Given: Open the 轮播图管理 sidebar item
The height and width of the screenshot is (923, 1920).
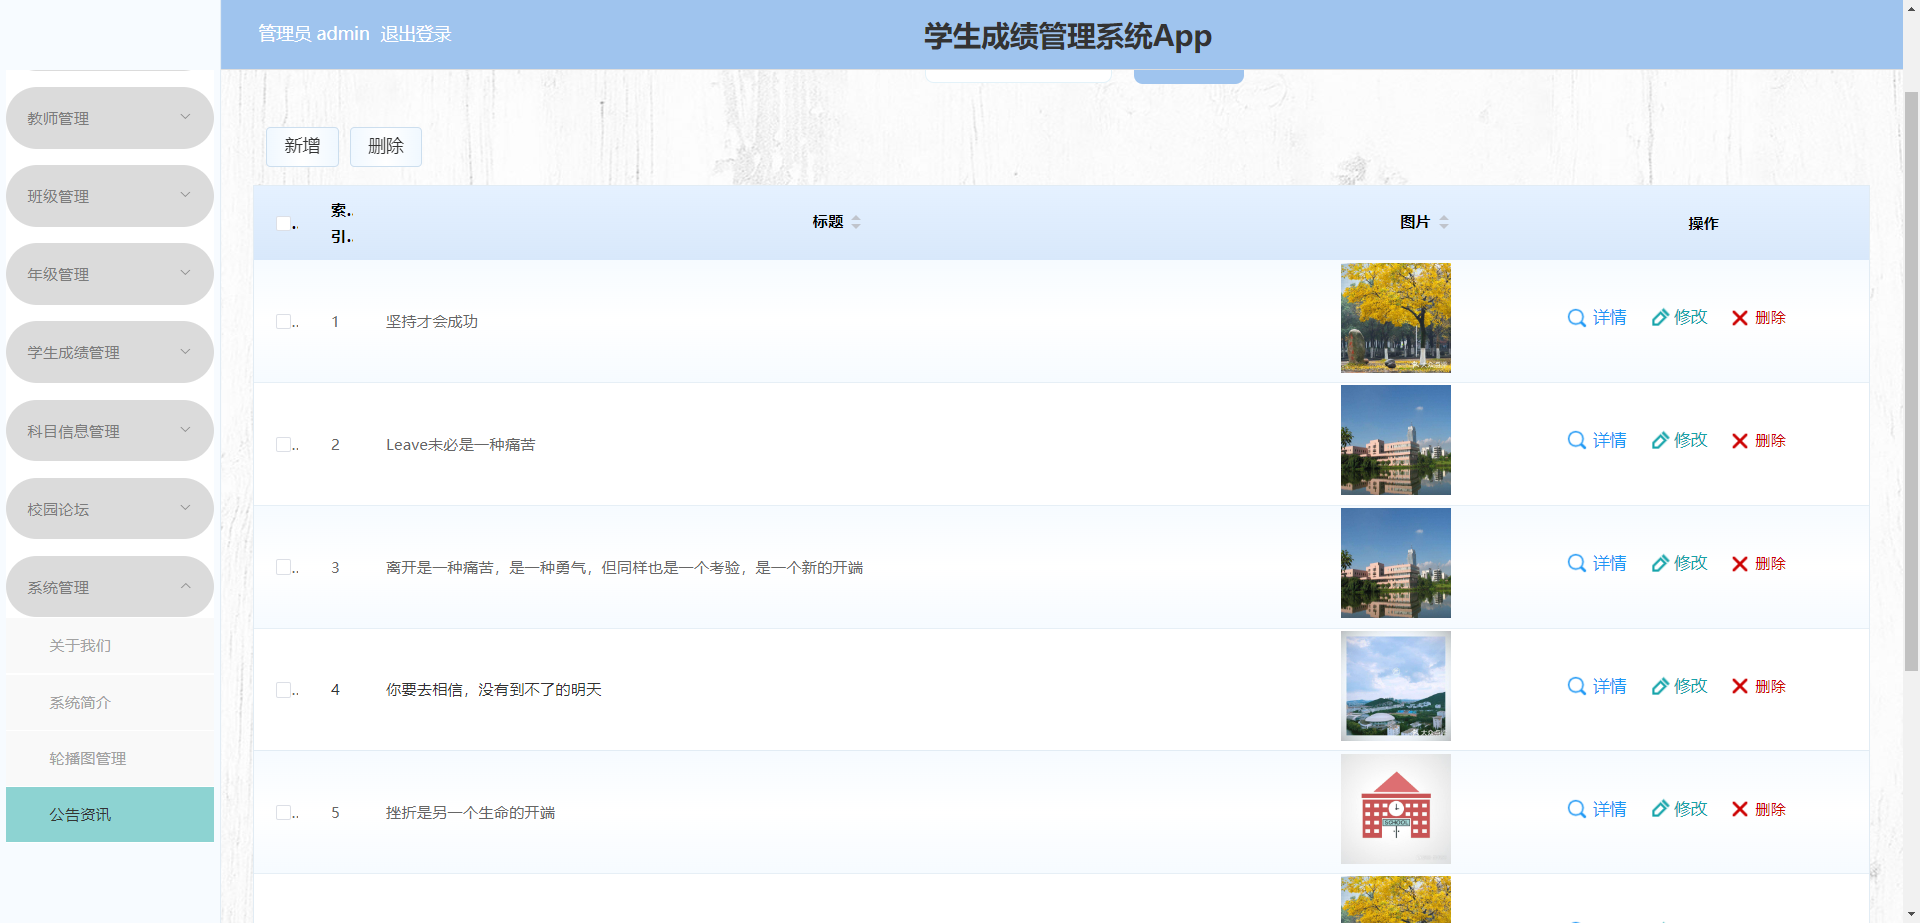Looking at the screenshot, I should coord(88,758).
